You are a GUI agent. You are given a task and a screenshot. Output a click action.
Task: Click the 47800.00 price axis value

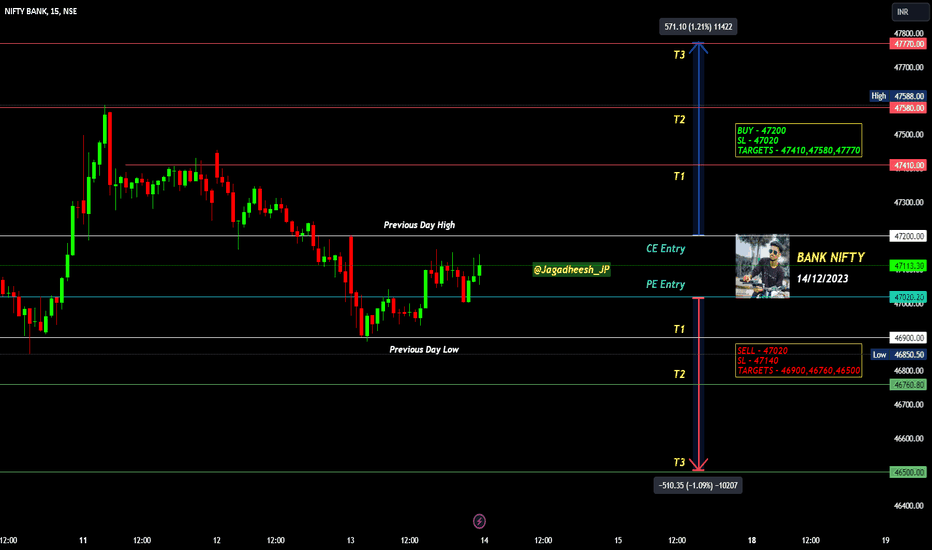click(x=909, y=33)
